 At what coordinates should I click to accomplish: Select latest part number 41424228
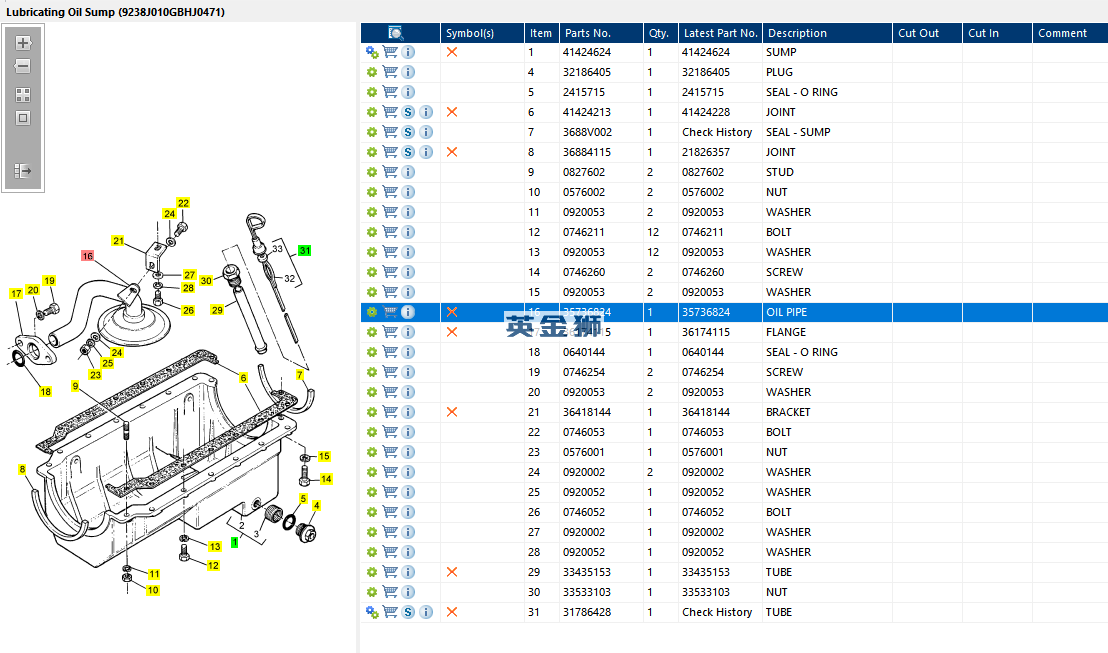(x=705, y=112)
